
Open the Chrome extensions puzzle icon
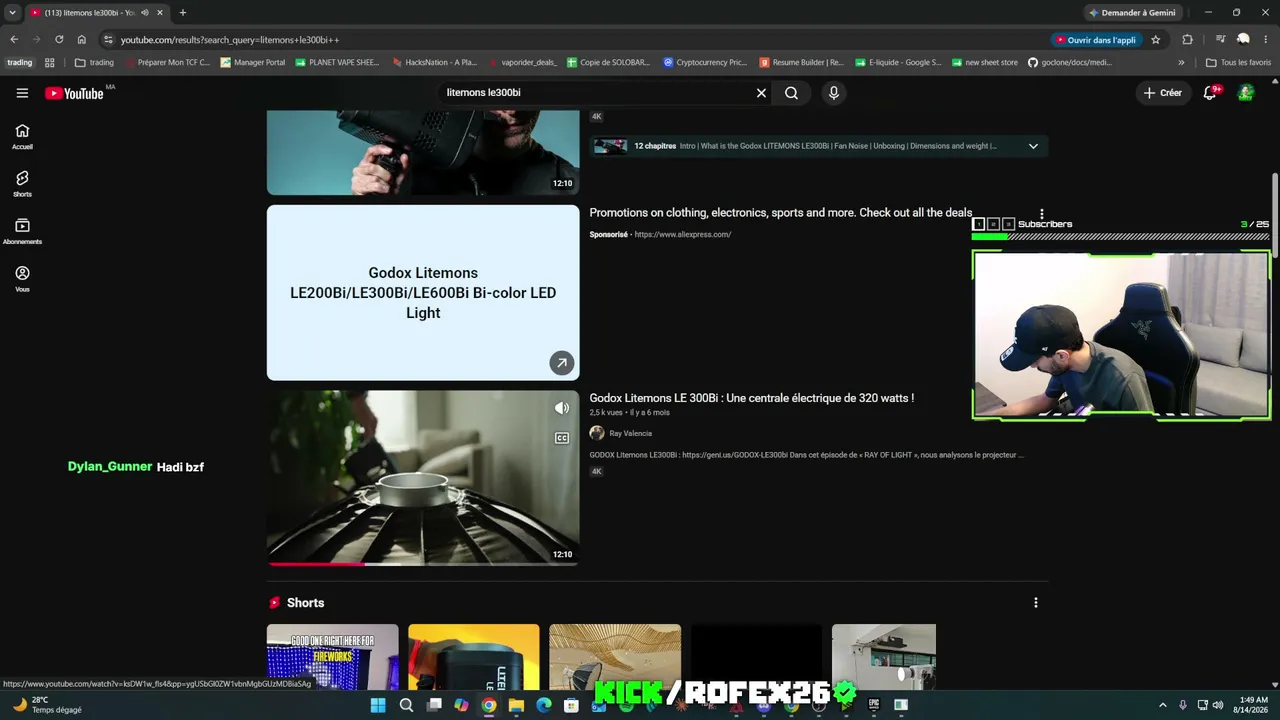tap(1188, 40)
